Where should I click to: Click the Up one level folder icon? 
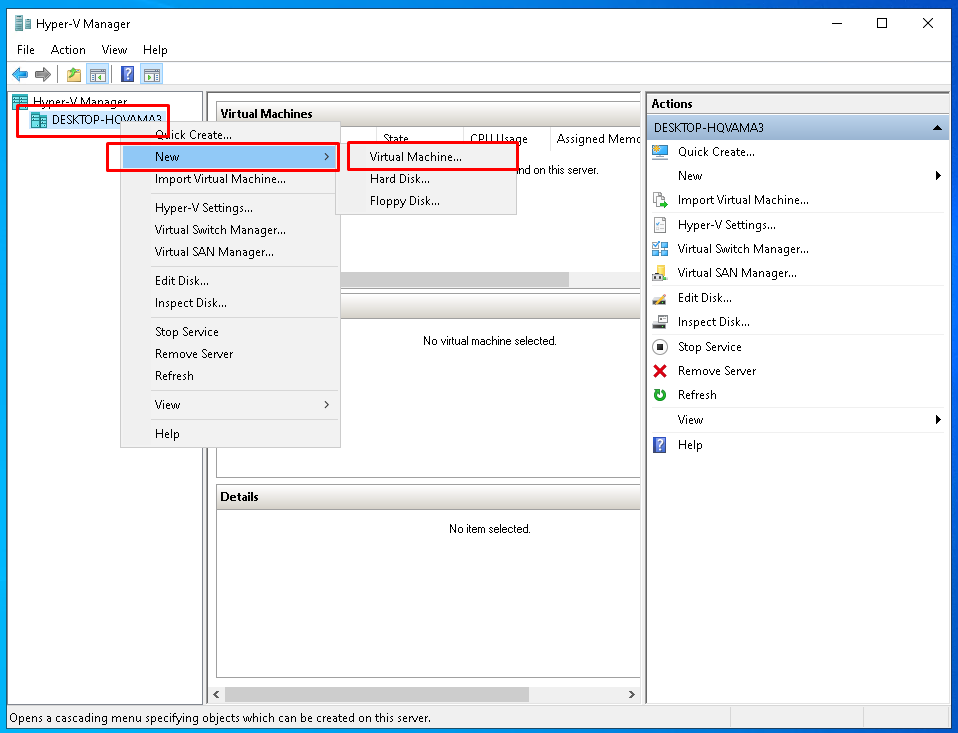coord(74,75)
